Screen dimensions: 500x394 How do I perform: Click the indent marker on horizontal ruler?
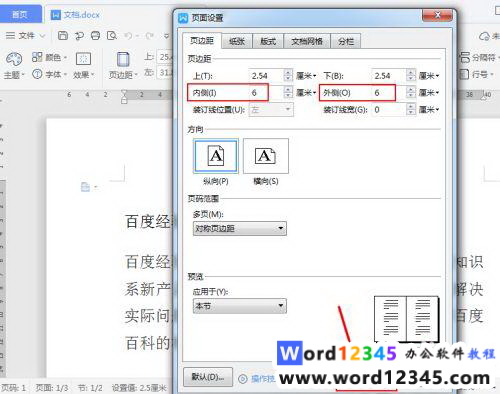[x=124, y=96]
